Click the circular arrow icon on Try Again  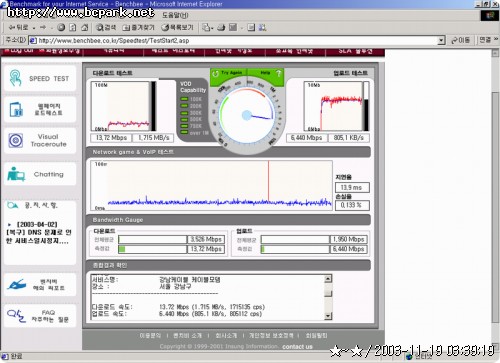pyautogui.click(x=215, y=73)
